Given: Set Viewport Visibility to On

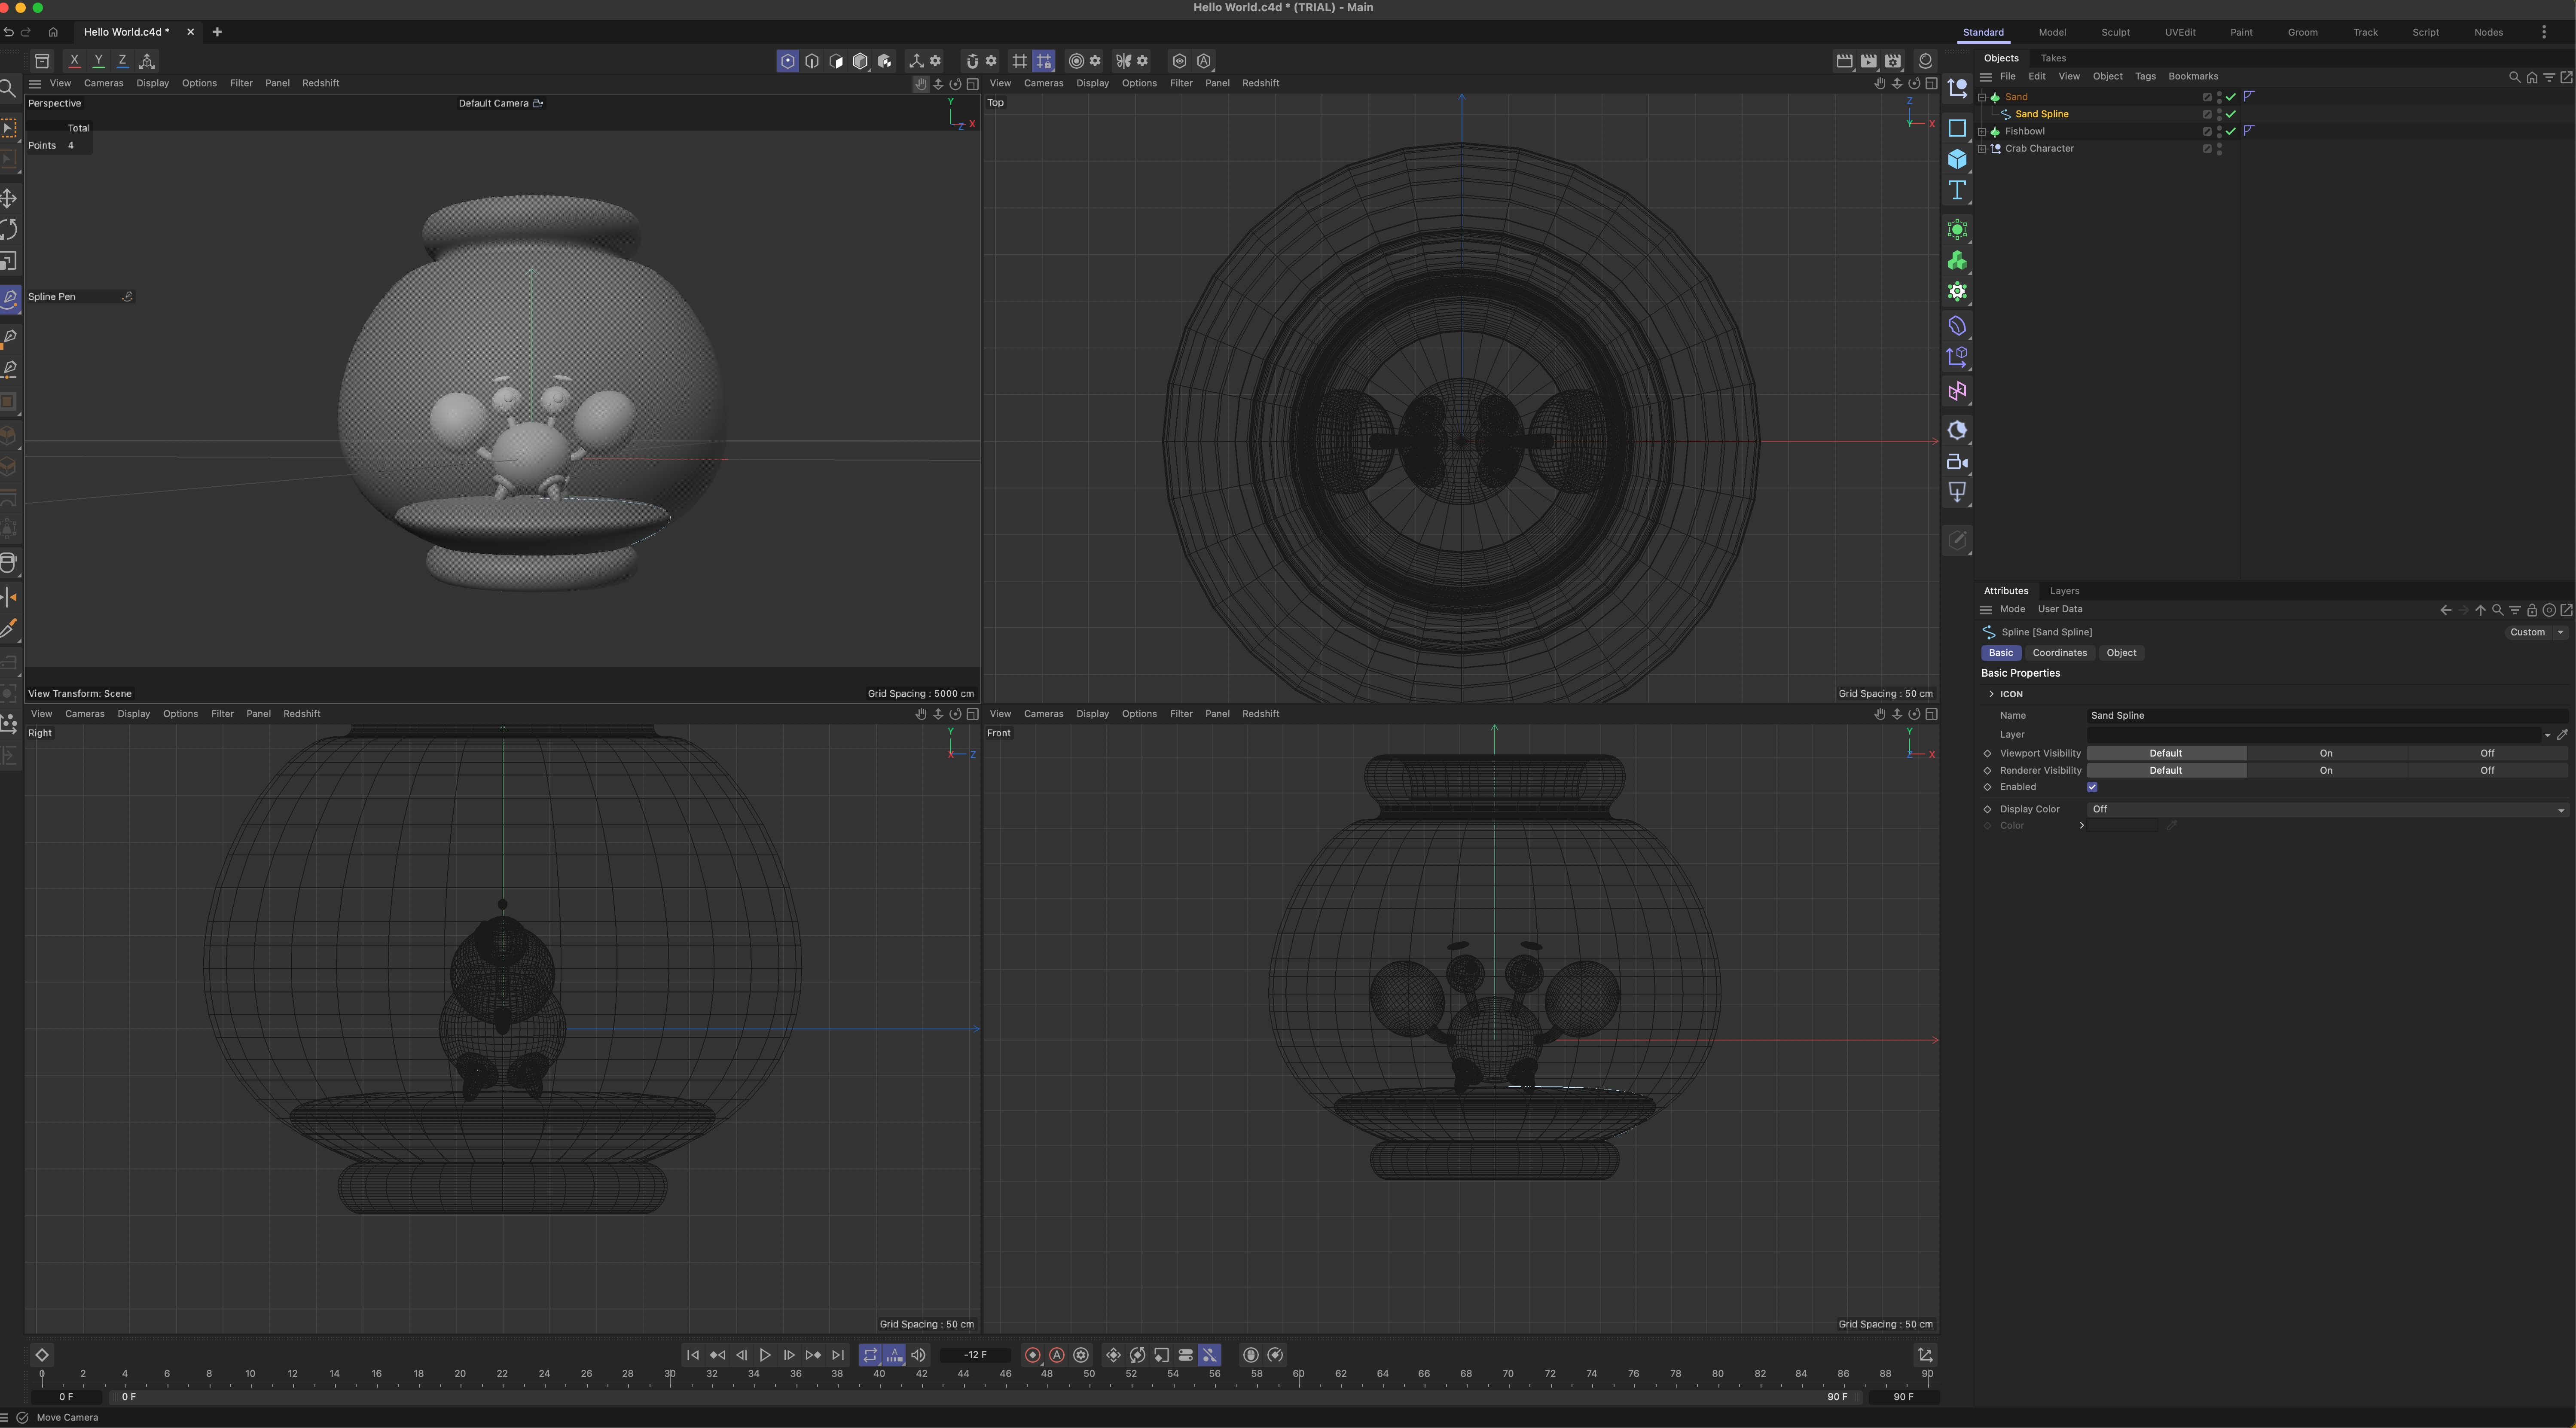Looking at the screenshot, I should [2326, 754].
